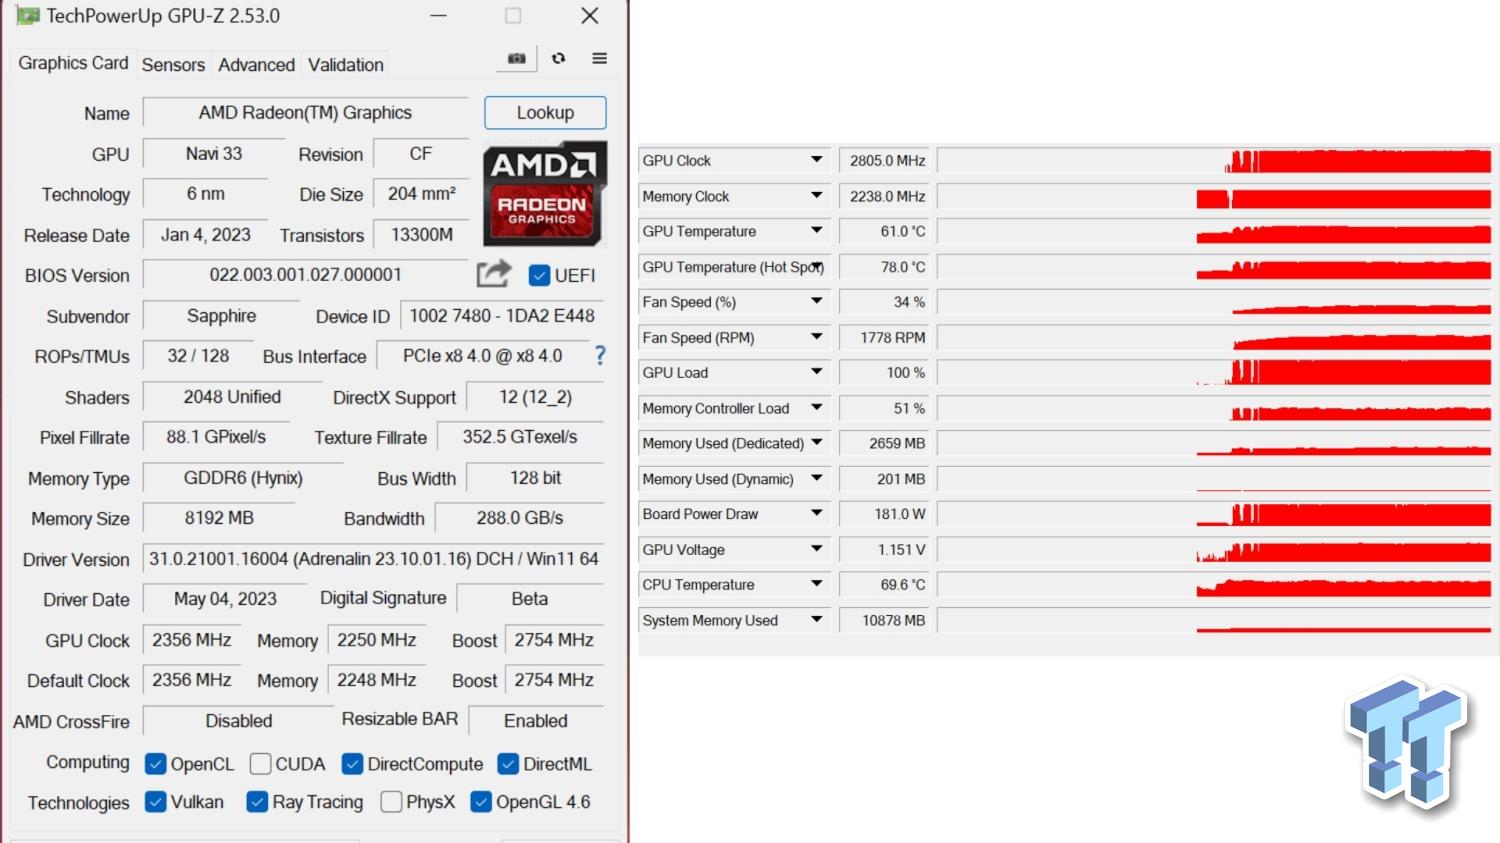The image size is (1500, 843).
Task: Open the hamburger menu icon
Action: 600,59
